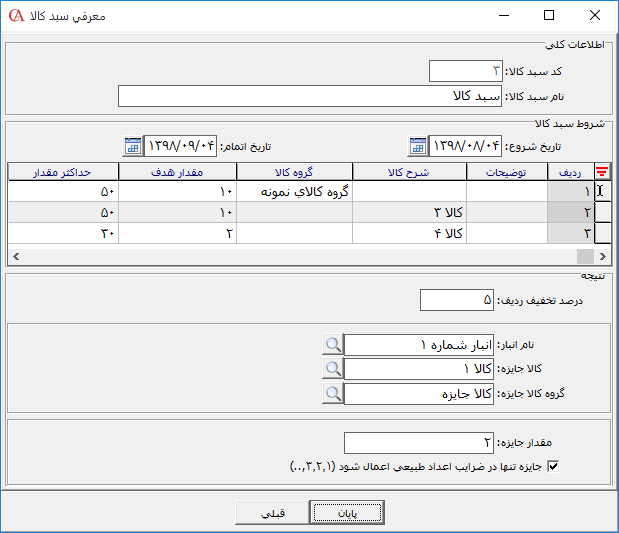Viewport: 619px width, 533px height.
Task: Click the گروه کالا column header
Action: (294, 172)
